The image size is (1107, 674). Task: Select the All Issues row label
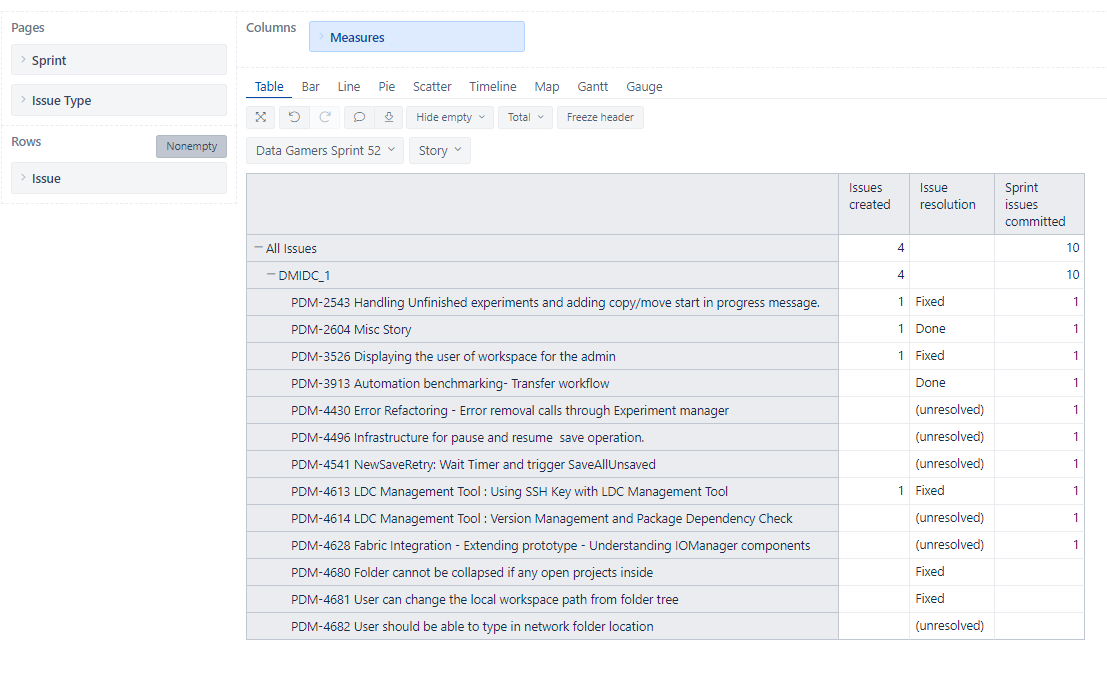pos(291,248)
